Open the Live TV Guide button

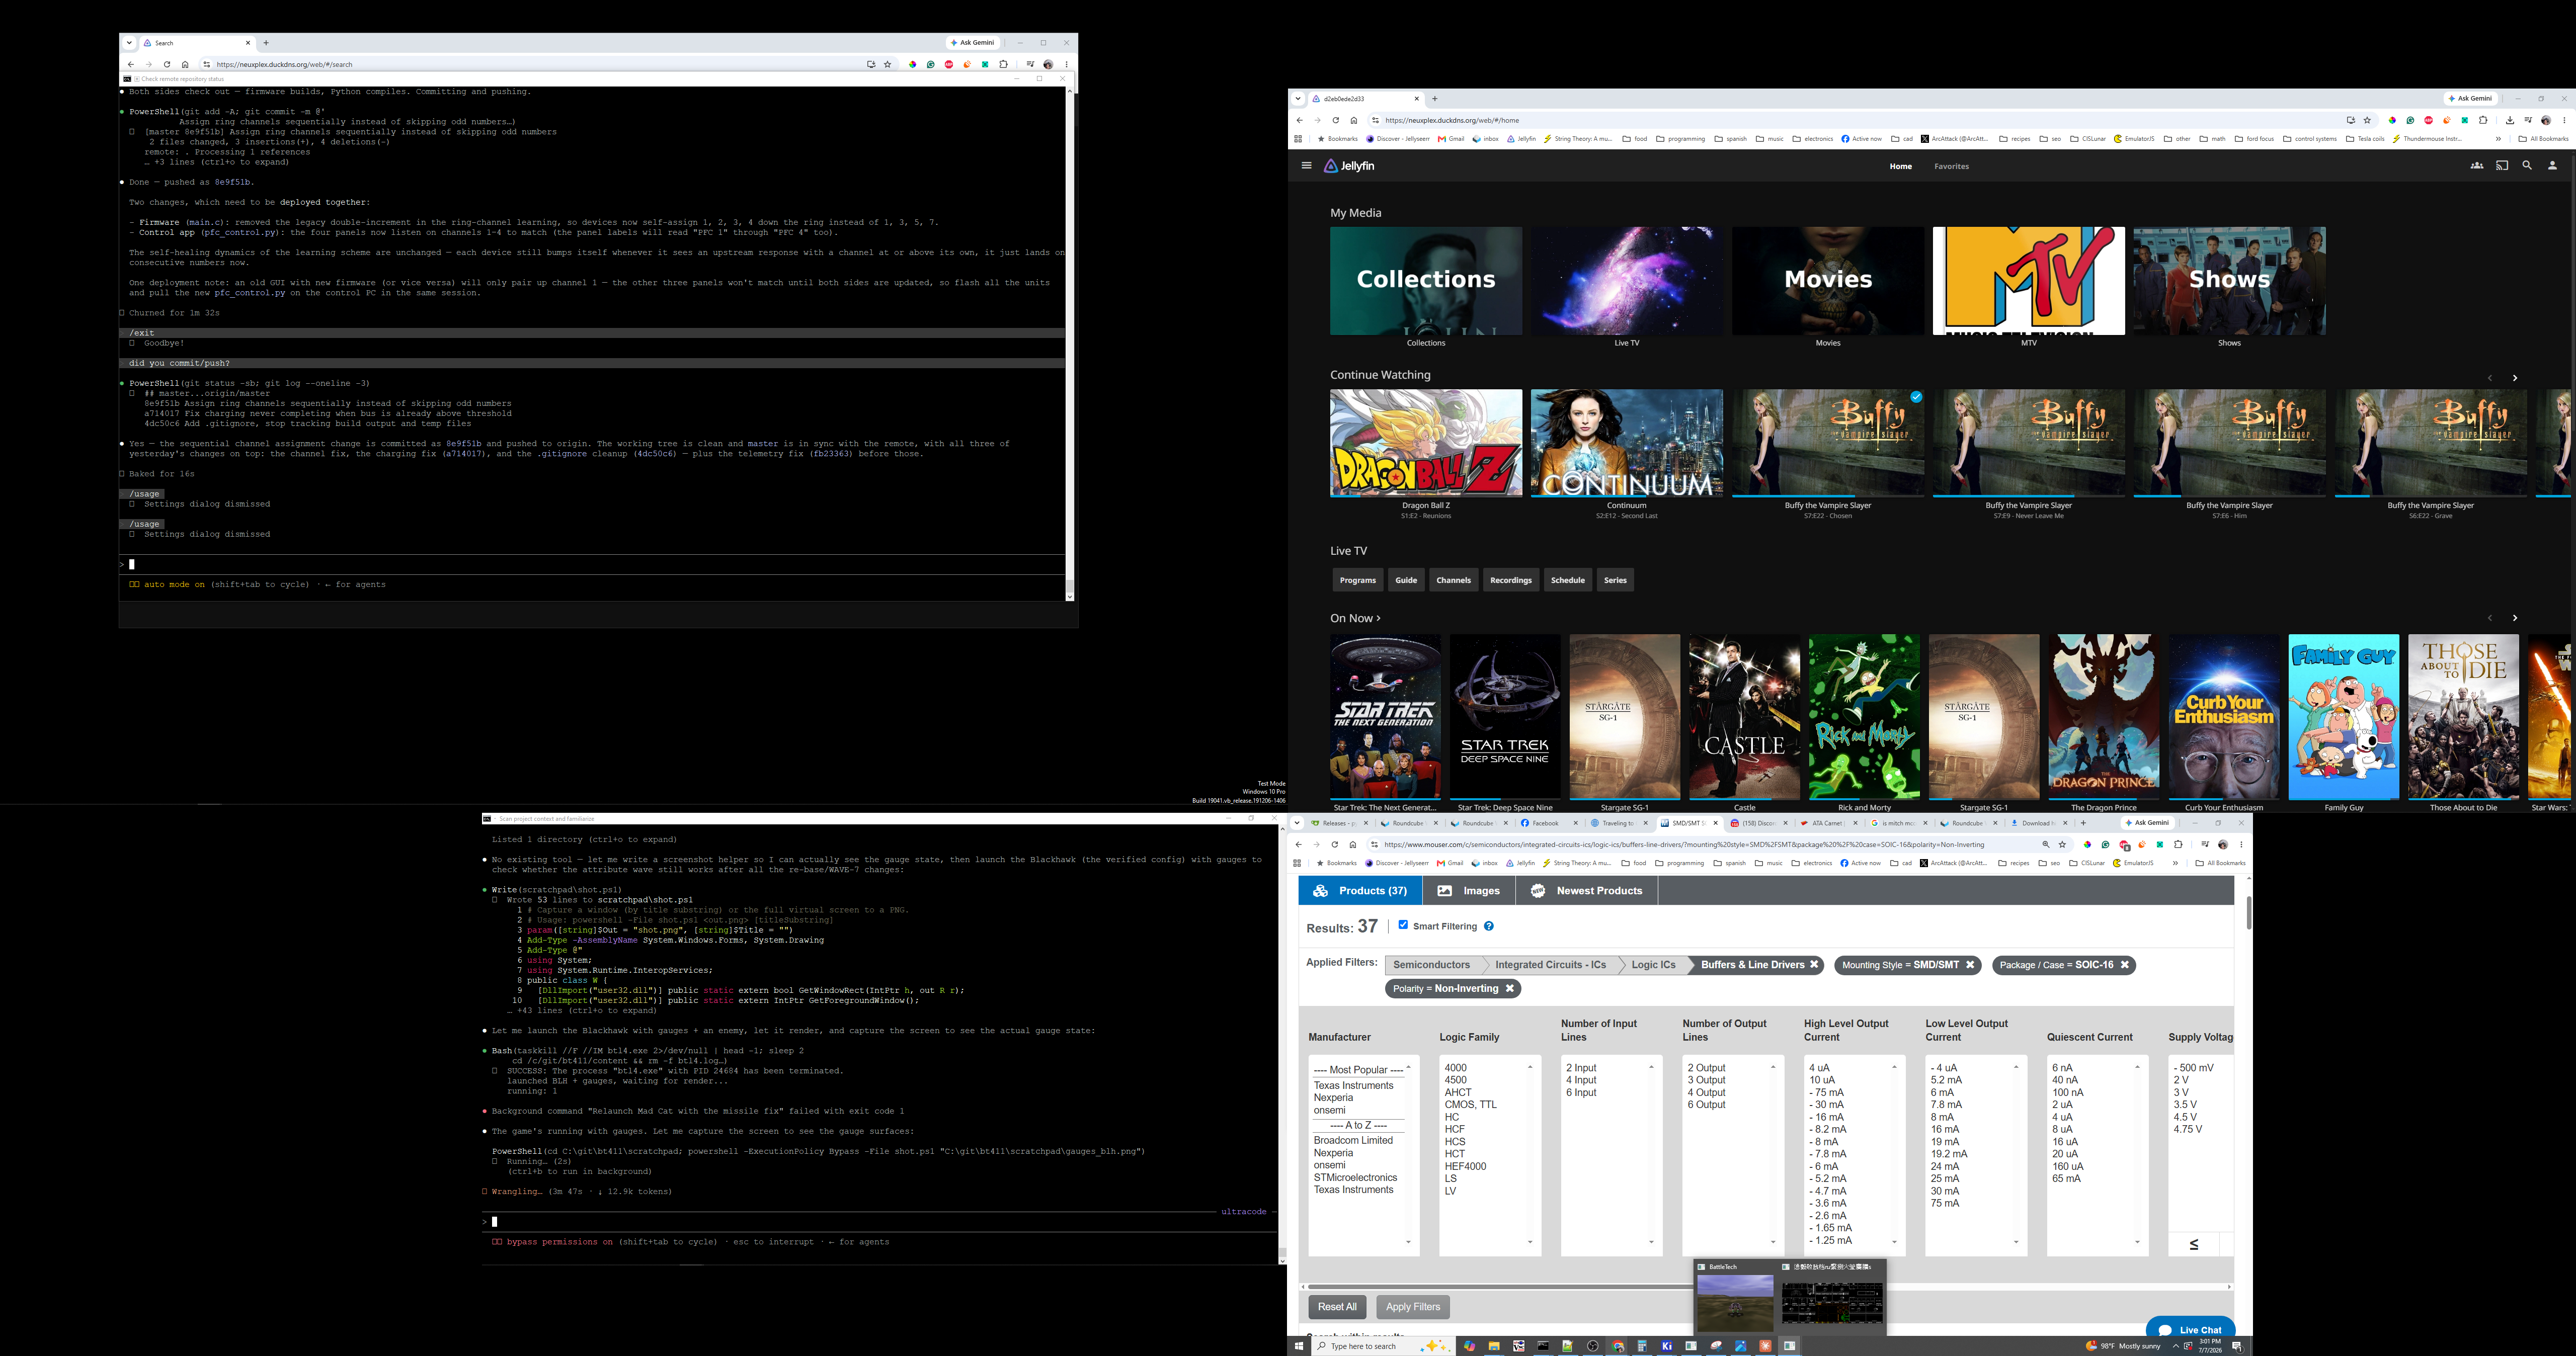tap(1406, 580)
